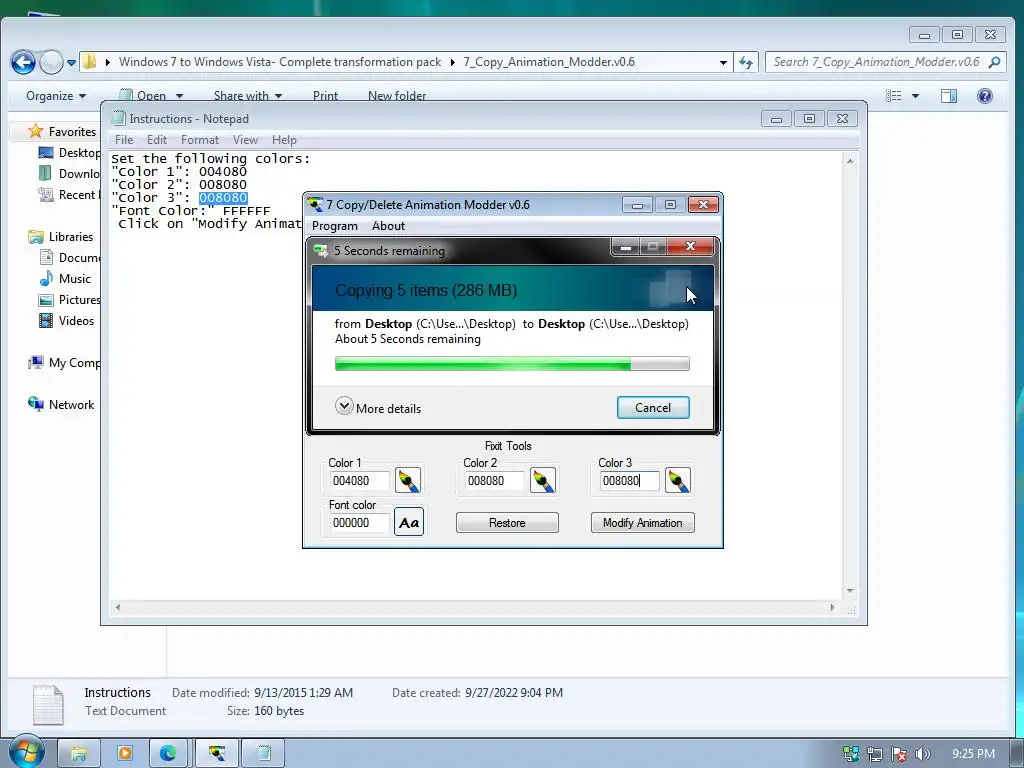The width and height of the screenshot is (1024, 768).
Task: Open Notepad Format menu
Action: point(200,140)
